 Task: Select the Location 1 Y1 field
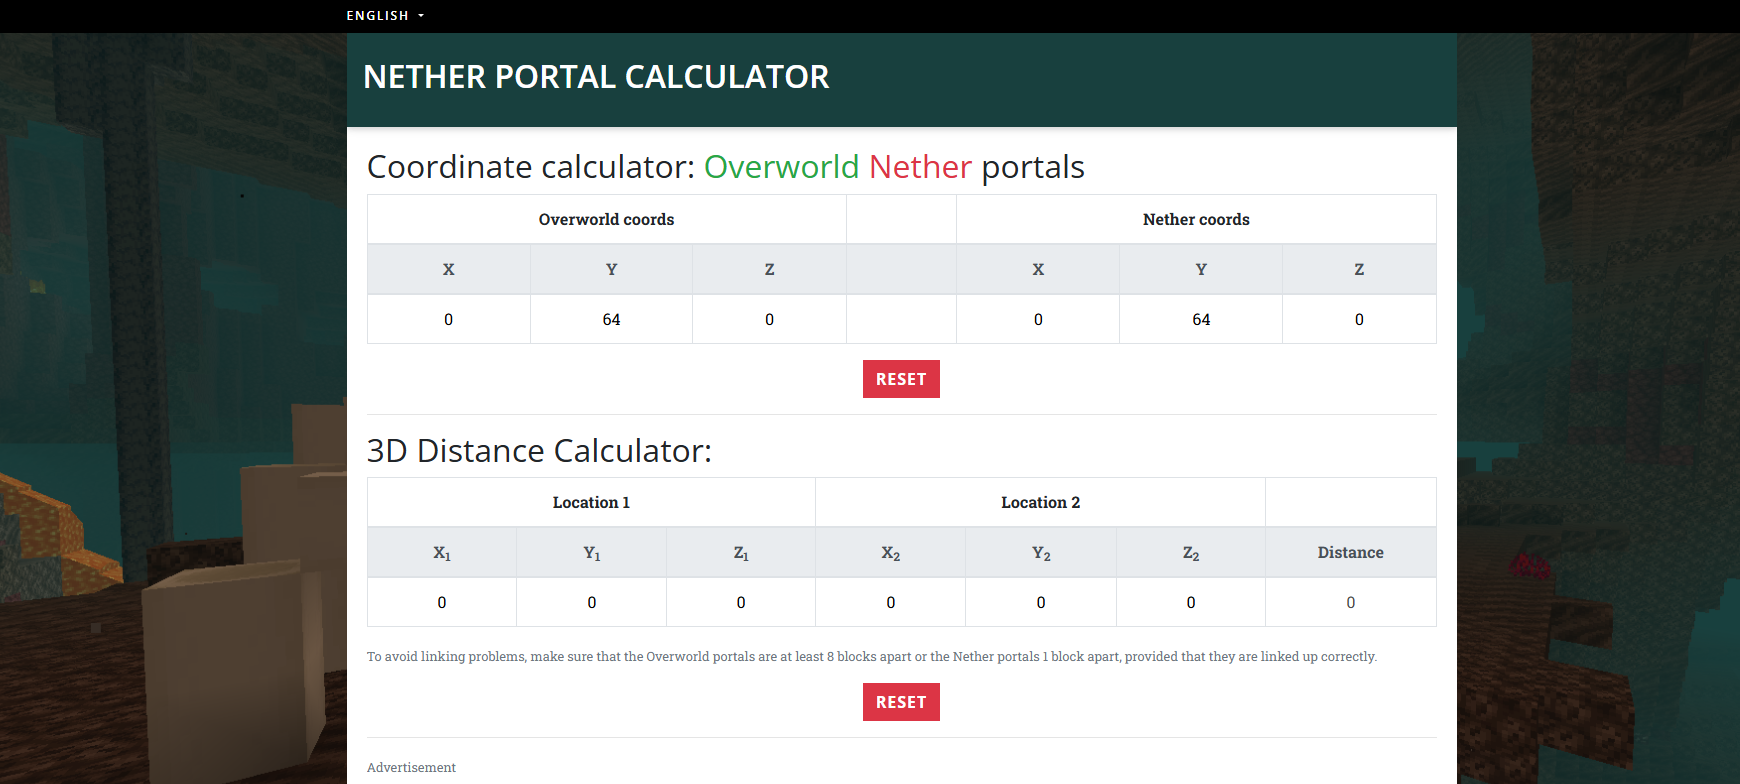591,602
